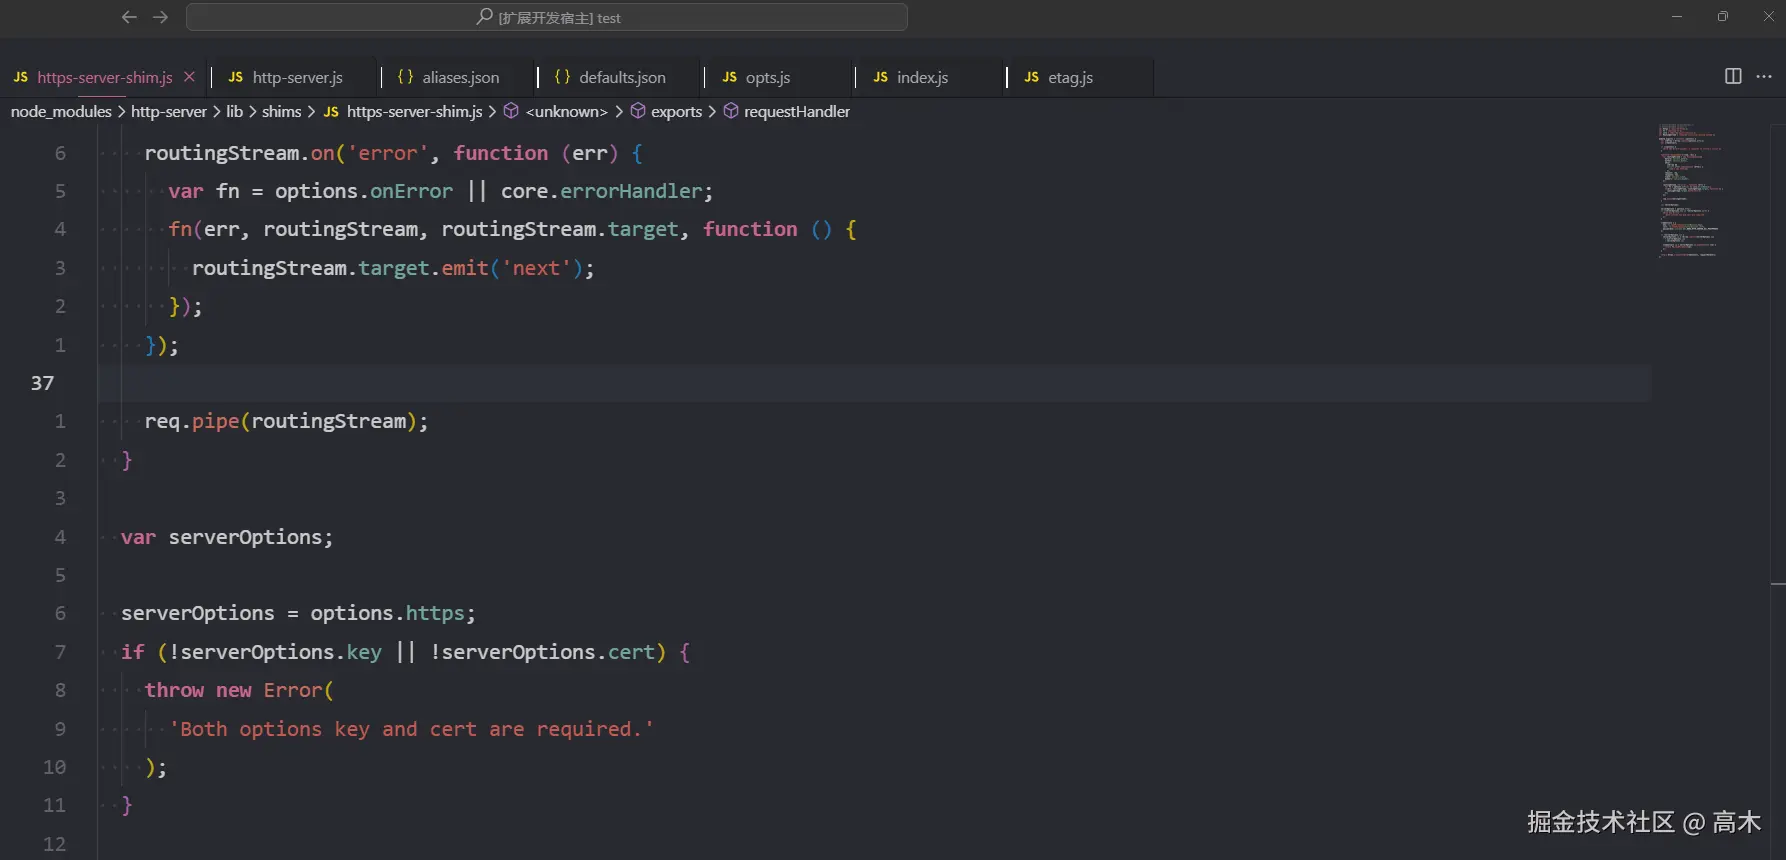Click the JS icon on the http-server.js tab
The width and height of the screenshot is (1786, 860).
pos(235,77)
